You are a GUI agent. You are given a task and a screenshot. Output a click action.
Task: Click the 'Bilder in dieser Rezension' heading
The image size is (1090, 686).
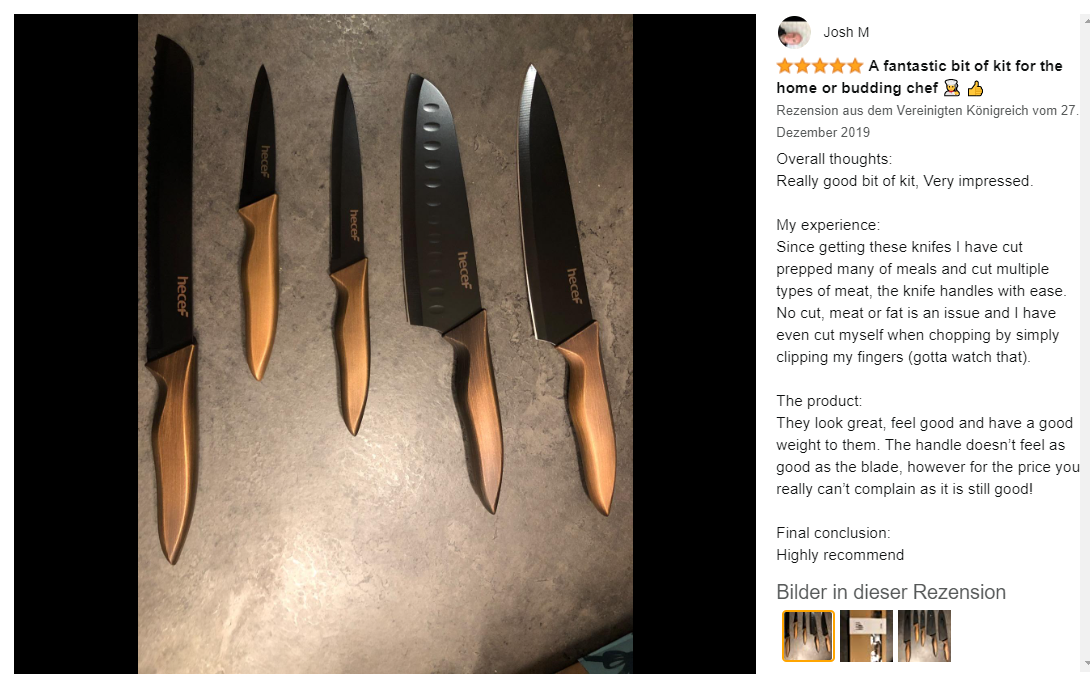point(890,592)
